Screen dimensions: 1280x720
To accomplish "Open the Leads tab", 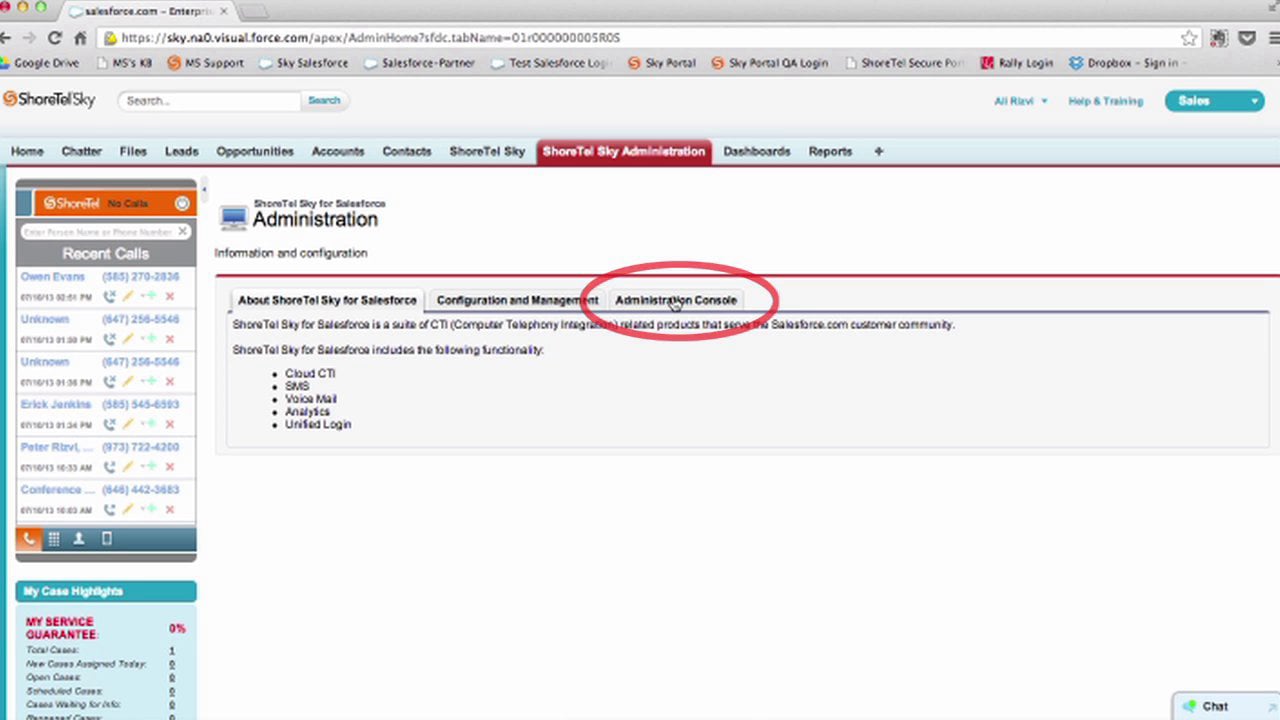I will click(x=181, y=152).
